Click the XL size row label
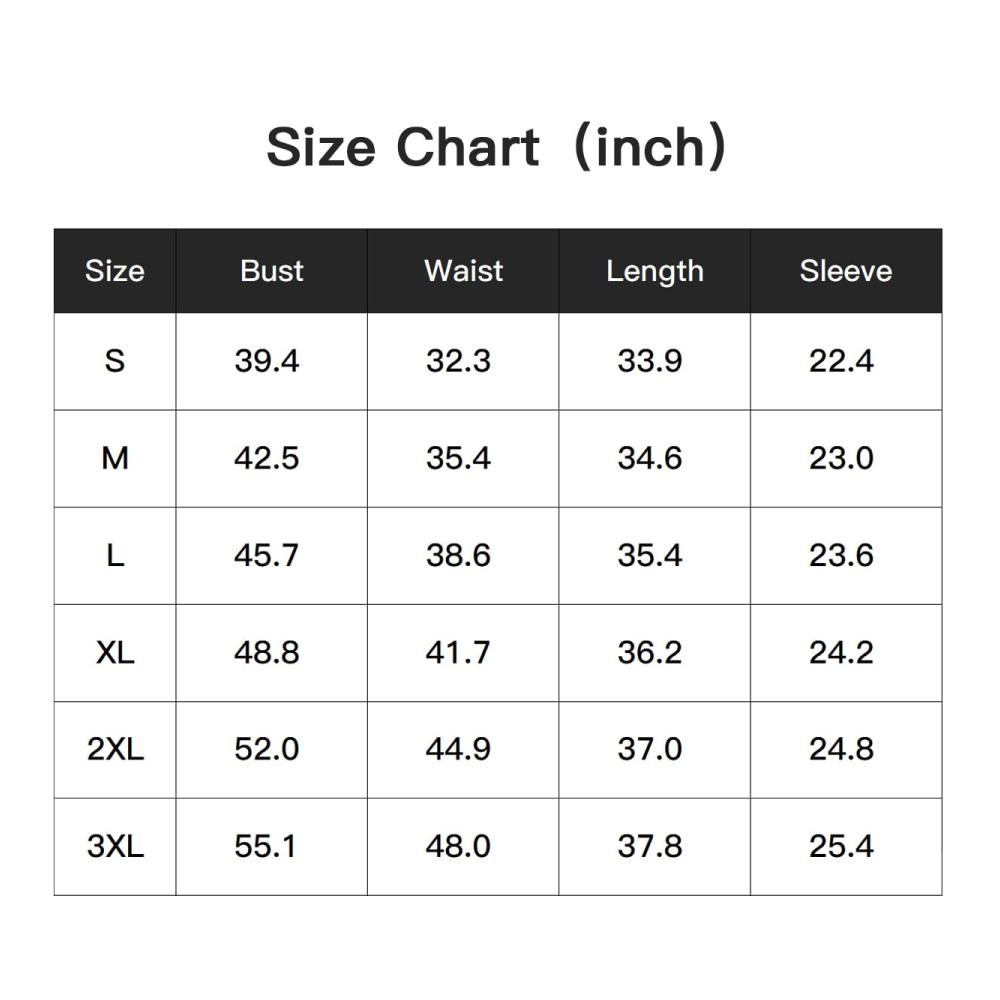This screenshot has width=1000, height=1000. 115,652
